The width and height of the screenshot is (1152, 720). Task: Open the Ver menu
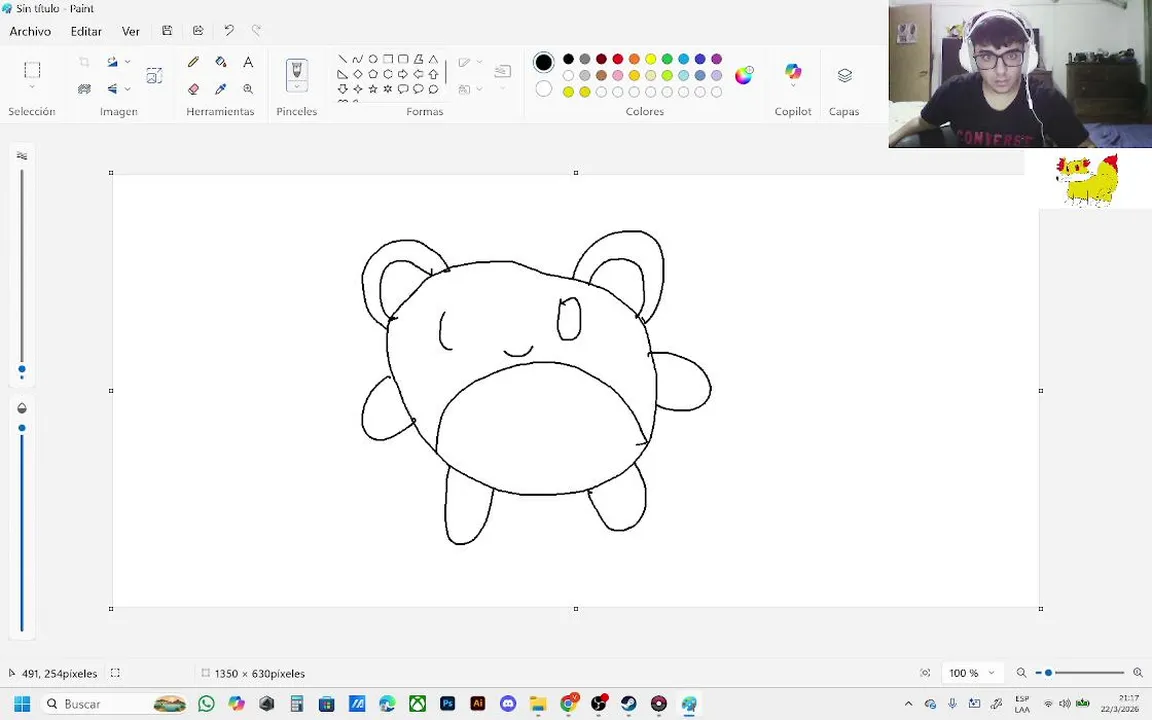(131, 32)
